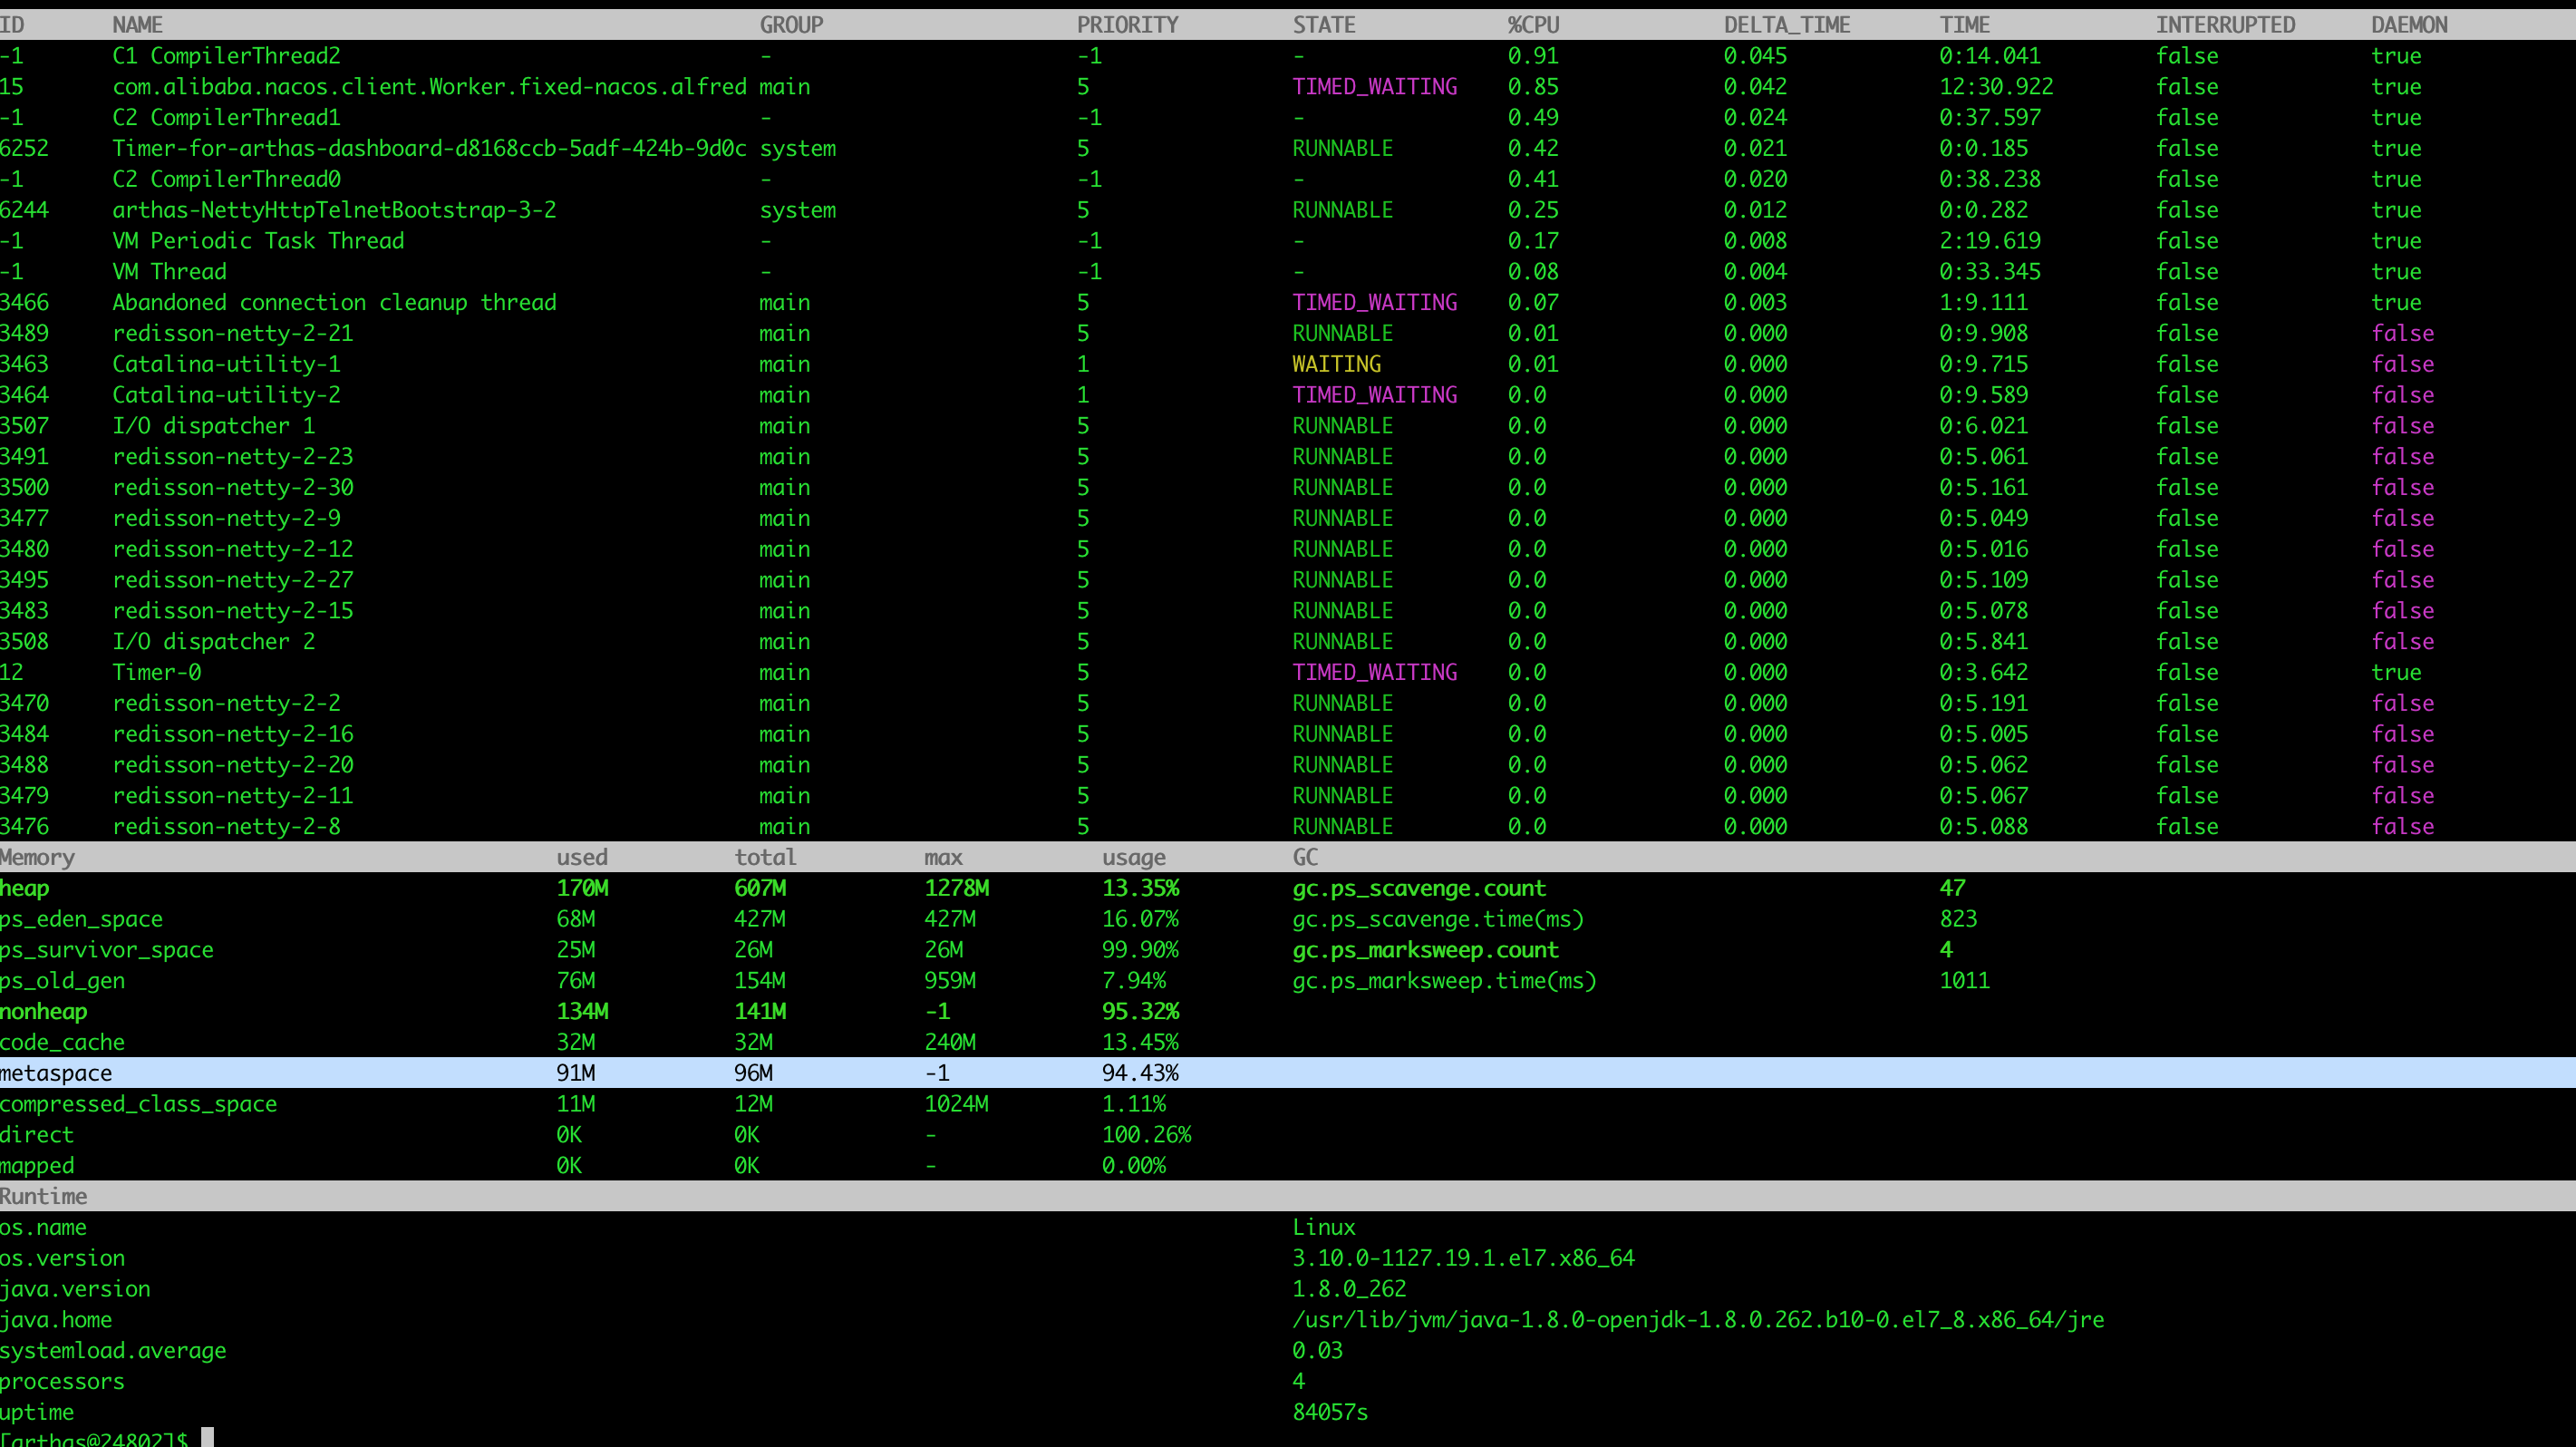Viewport: 2576px width, 1447px height.
Task: Click the INTERRUPTED column header
Action: (x=2225, y=25)
